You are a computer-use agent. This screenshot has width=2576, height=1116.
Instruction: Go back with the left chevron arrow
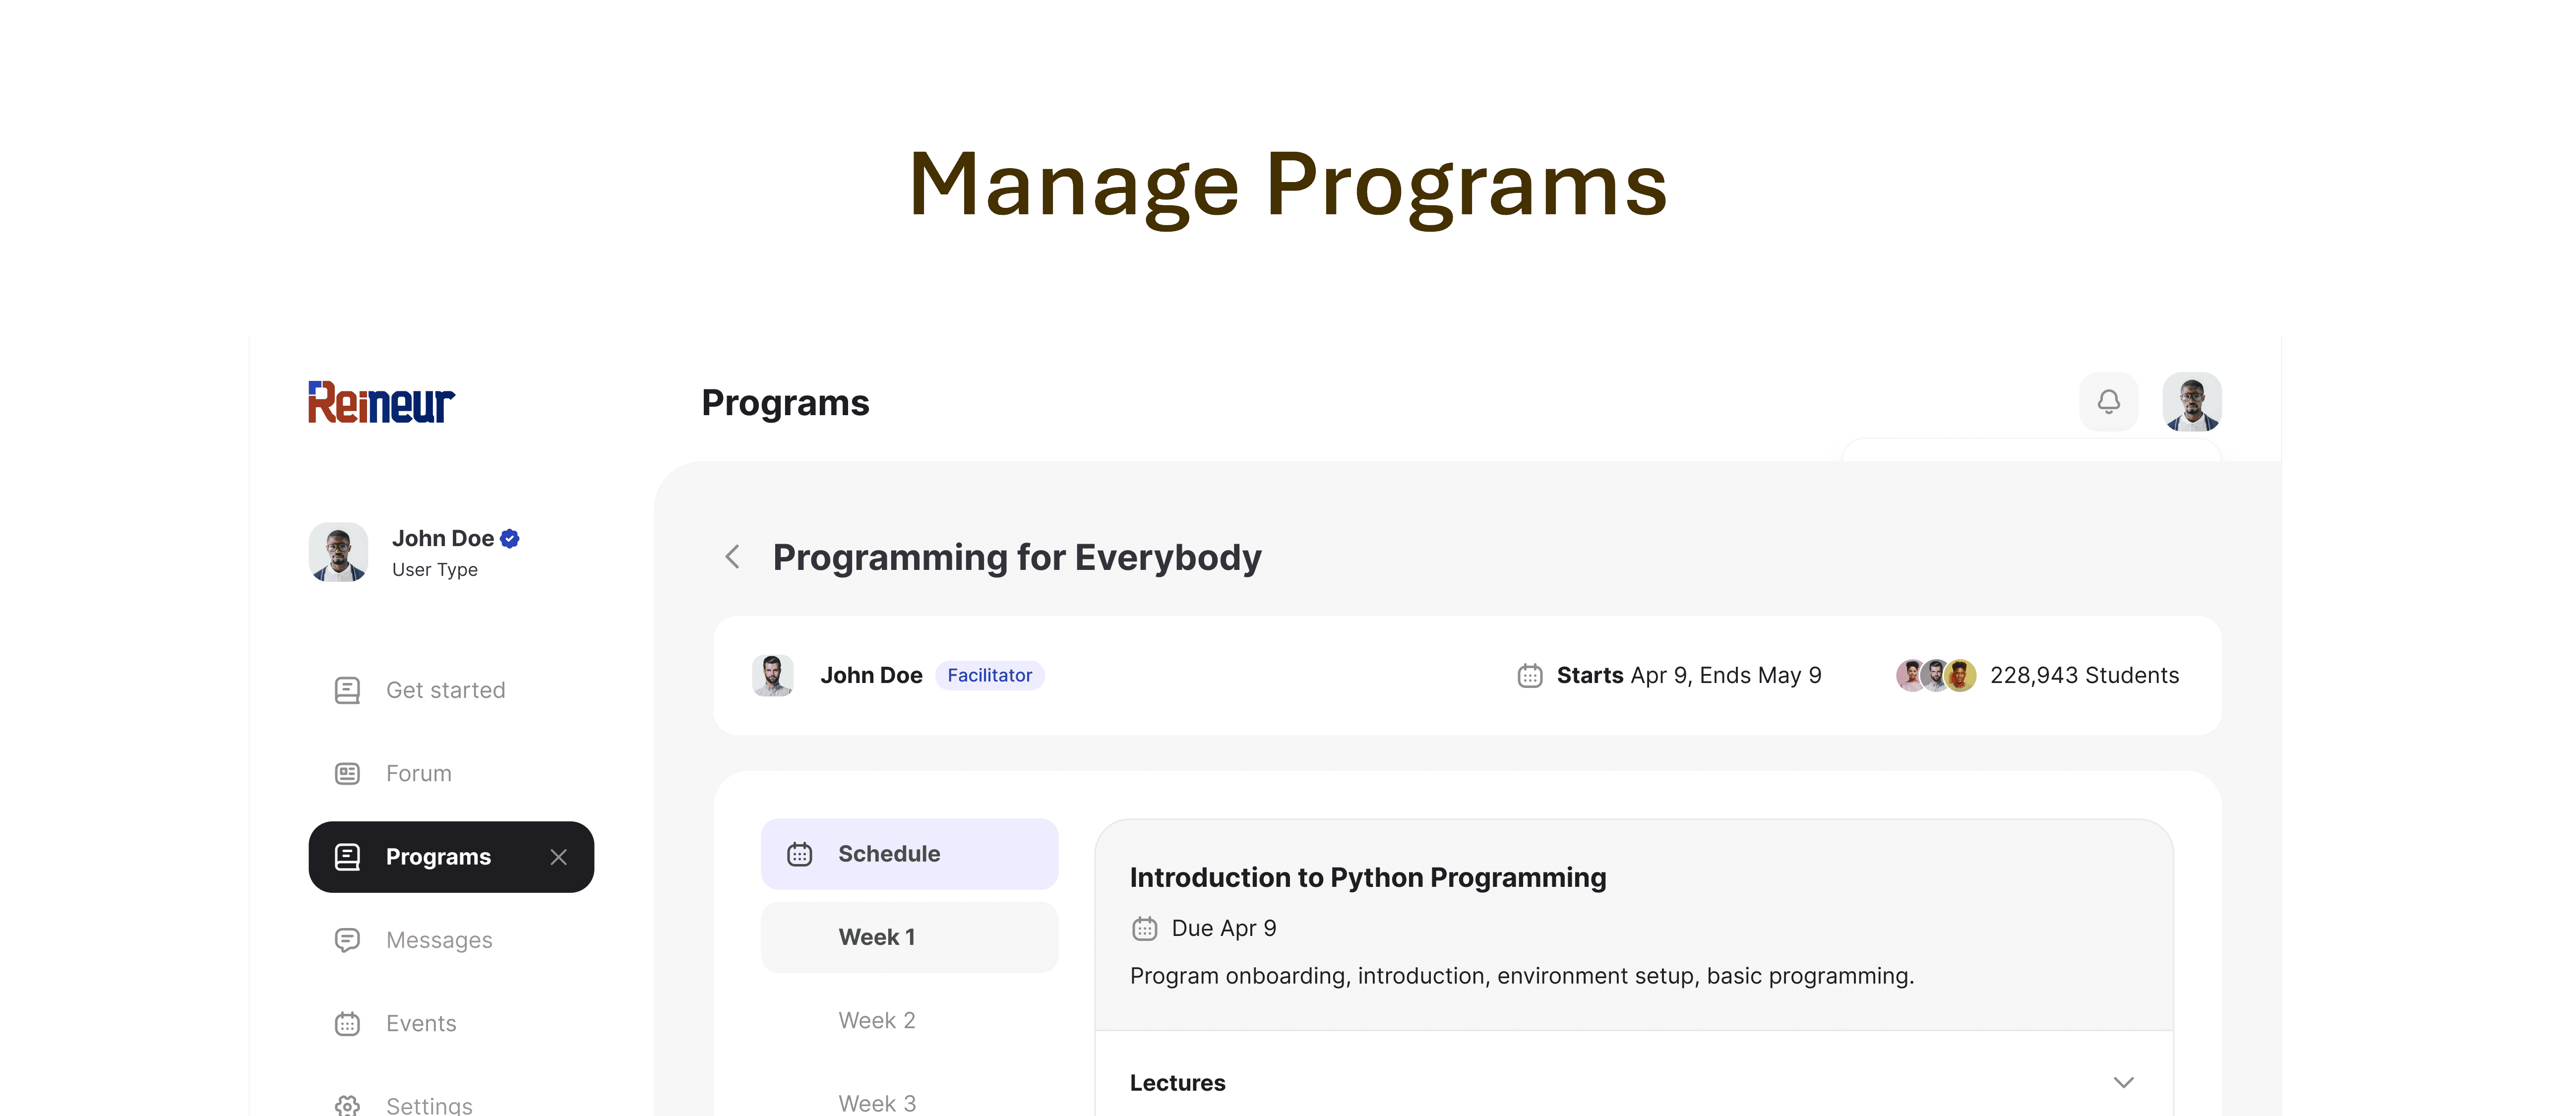[732, 557]
